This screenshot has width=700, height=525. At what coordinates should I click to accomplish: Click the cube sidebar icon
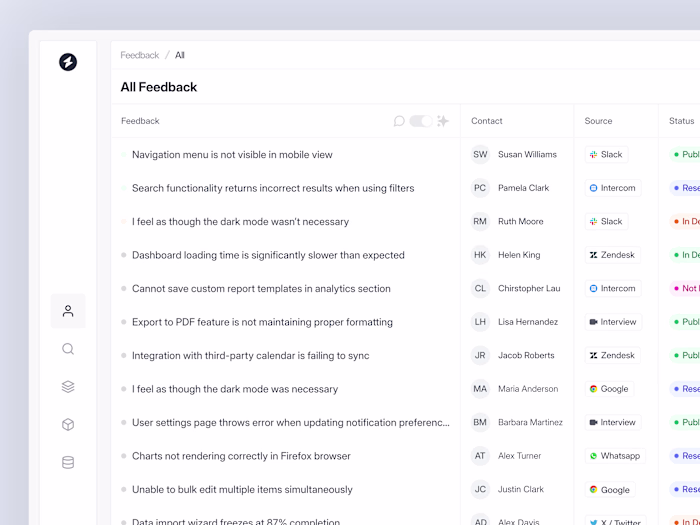[68, 425]
